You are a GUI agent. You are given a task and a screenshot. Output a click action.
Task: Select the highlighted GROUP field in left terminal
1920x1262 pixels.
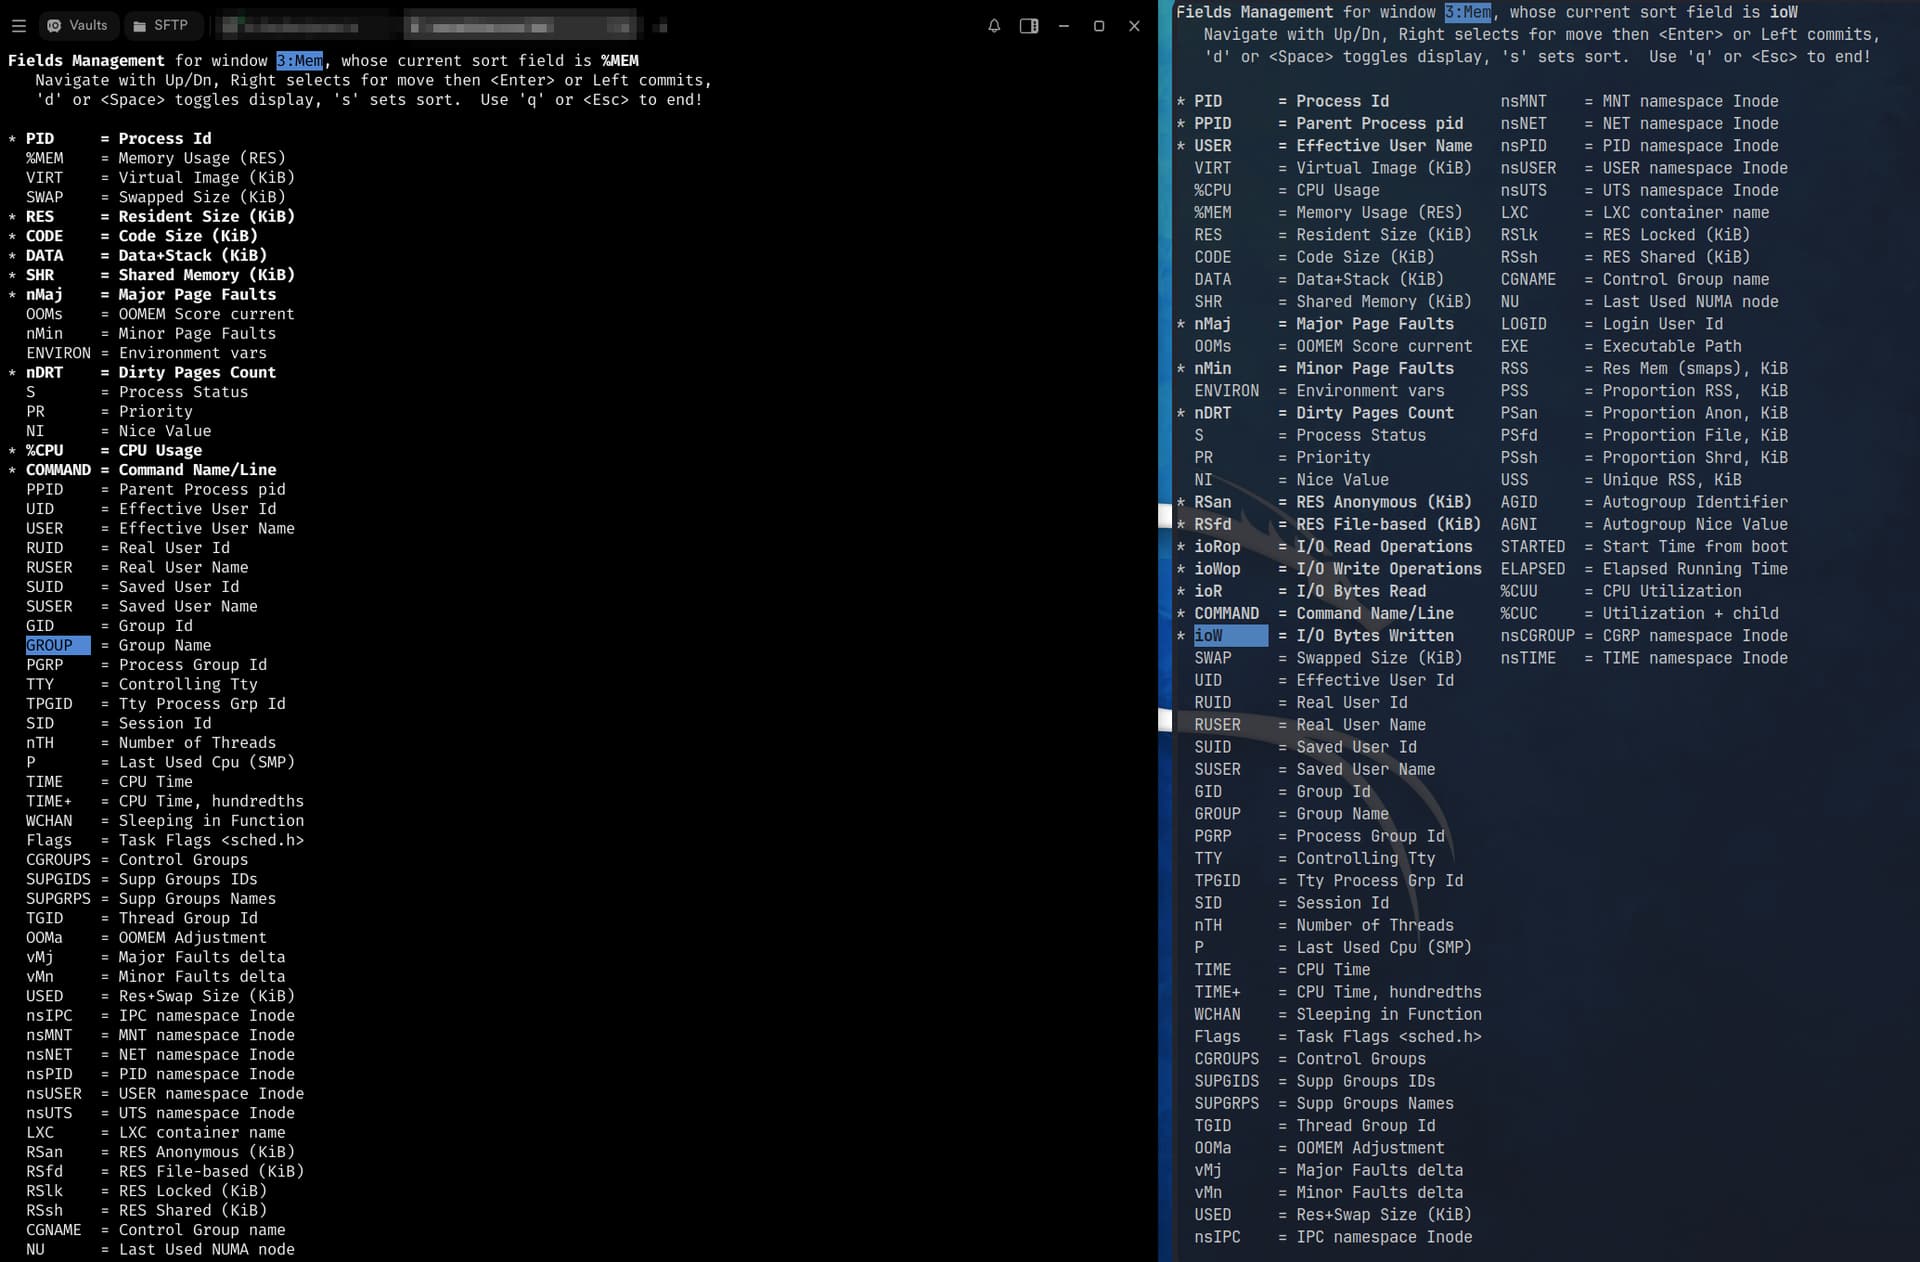(58, 645)
